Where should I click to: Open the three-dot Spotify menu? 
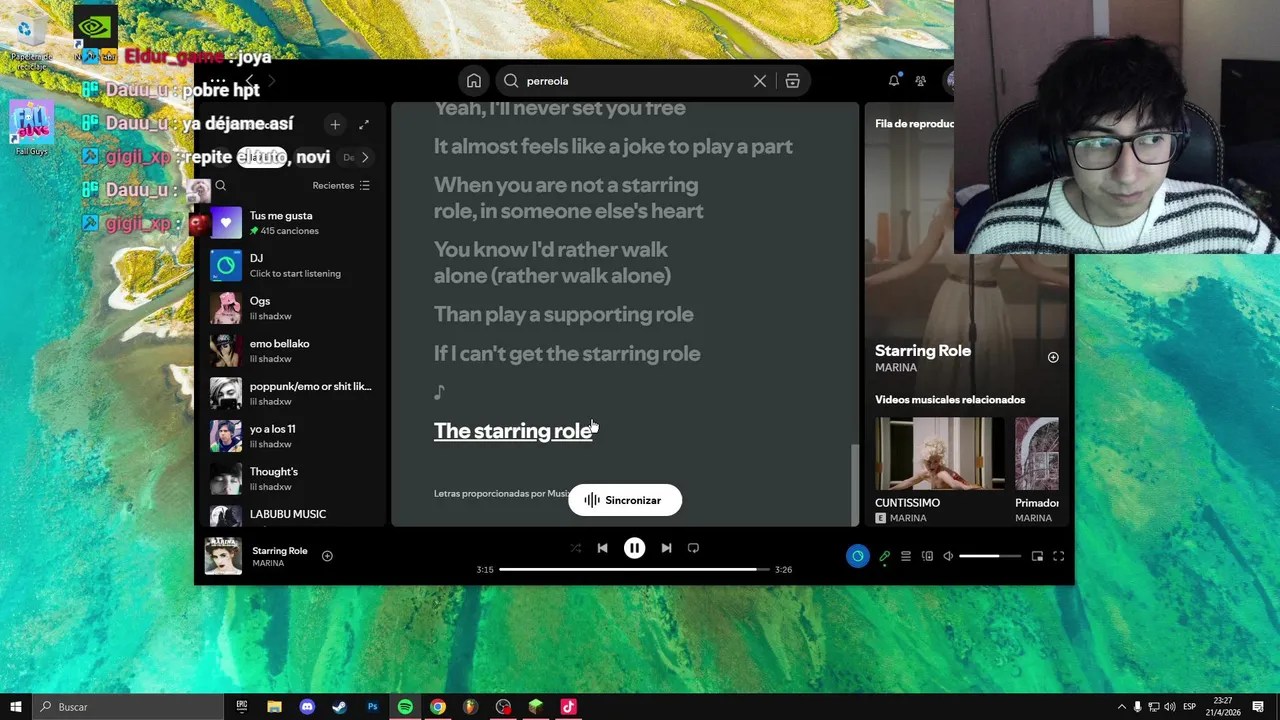coord(217,81)
